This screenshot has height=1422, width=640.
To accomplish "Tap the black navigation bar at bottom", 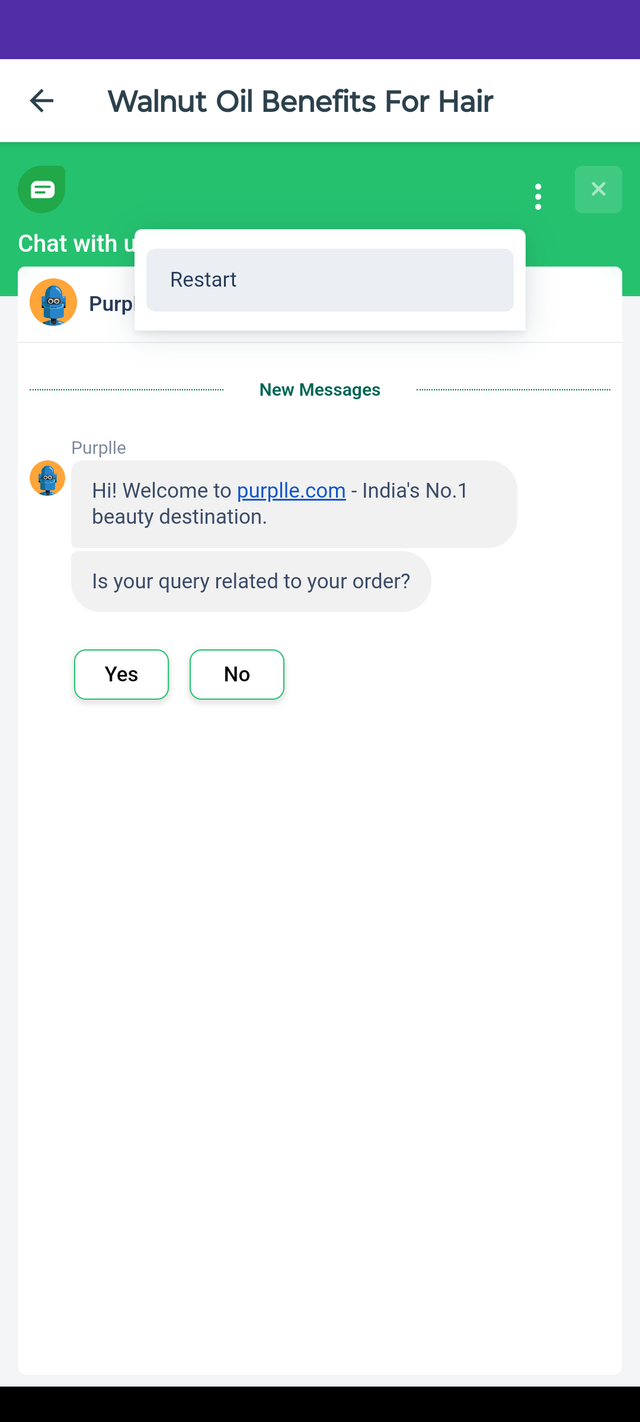I will click(320, 1404).
